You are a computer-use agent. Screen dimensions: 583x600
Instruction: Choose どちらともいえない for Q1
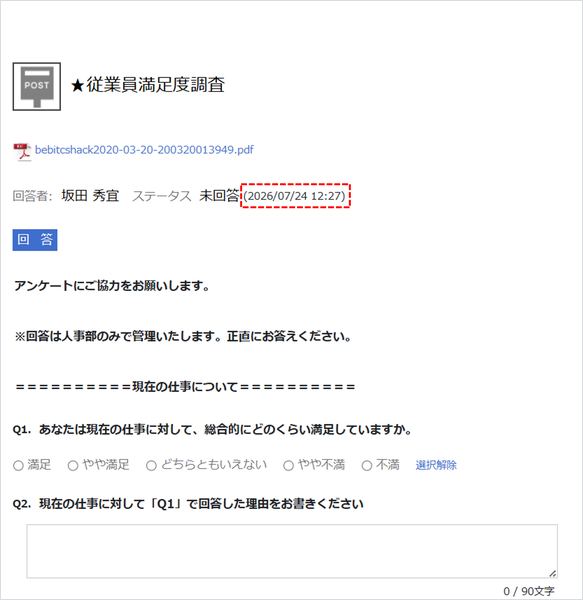point(151,466)
